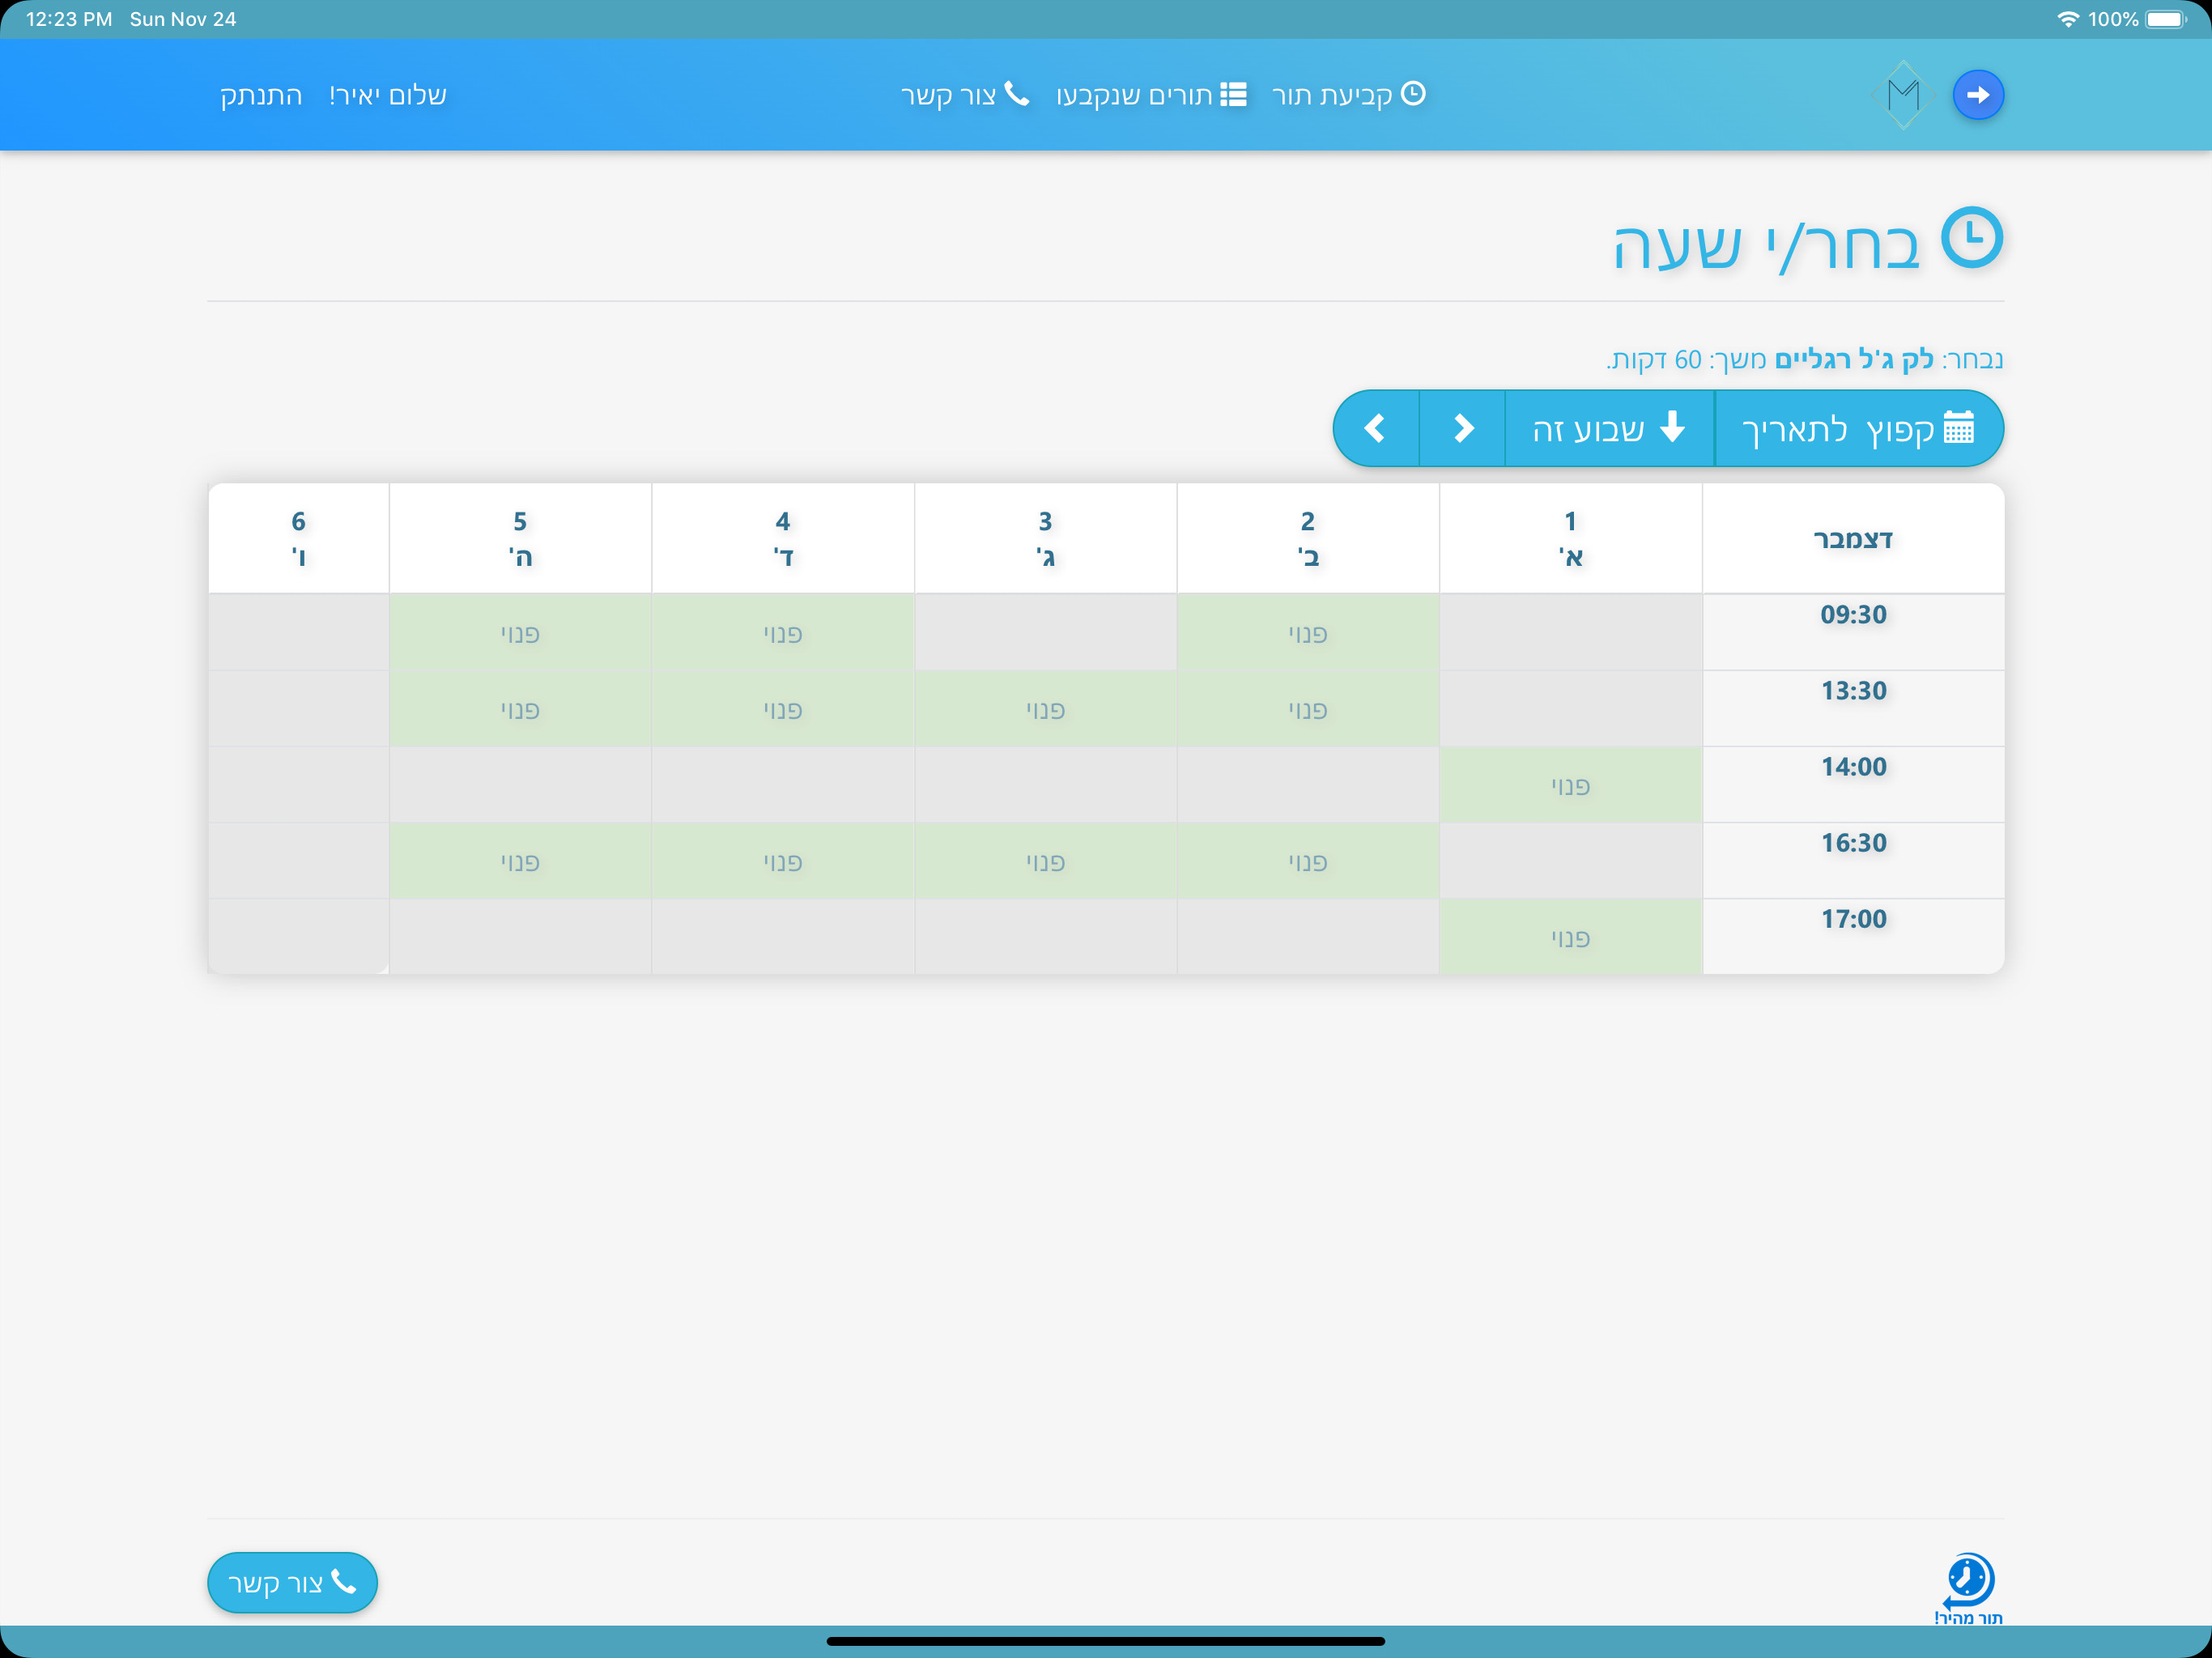Select 13:30 slot on day 2 ב'
This screenshot has height=1658, width=2212.
pyautogui.click(x=1308, y=709)
